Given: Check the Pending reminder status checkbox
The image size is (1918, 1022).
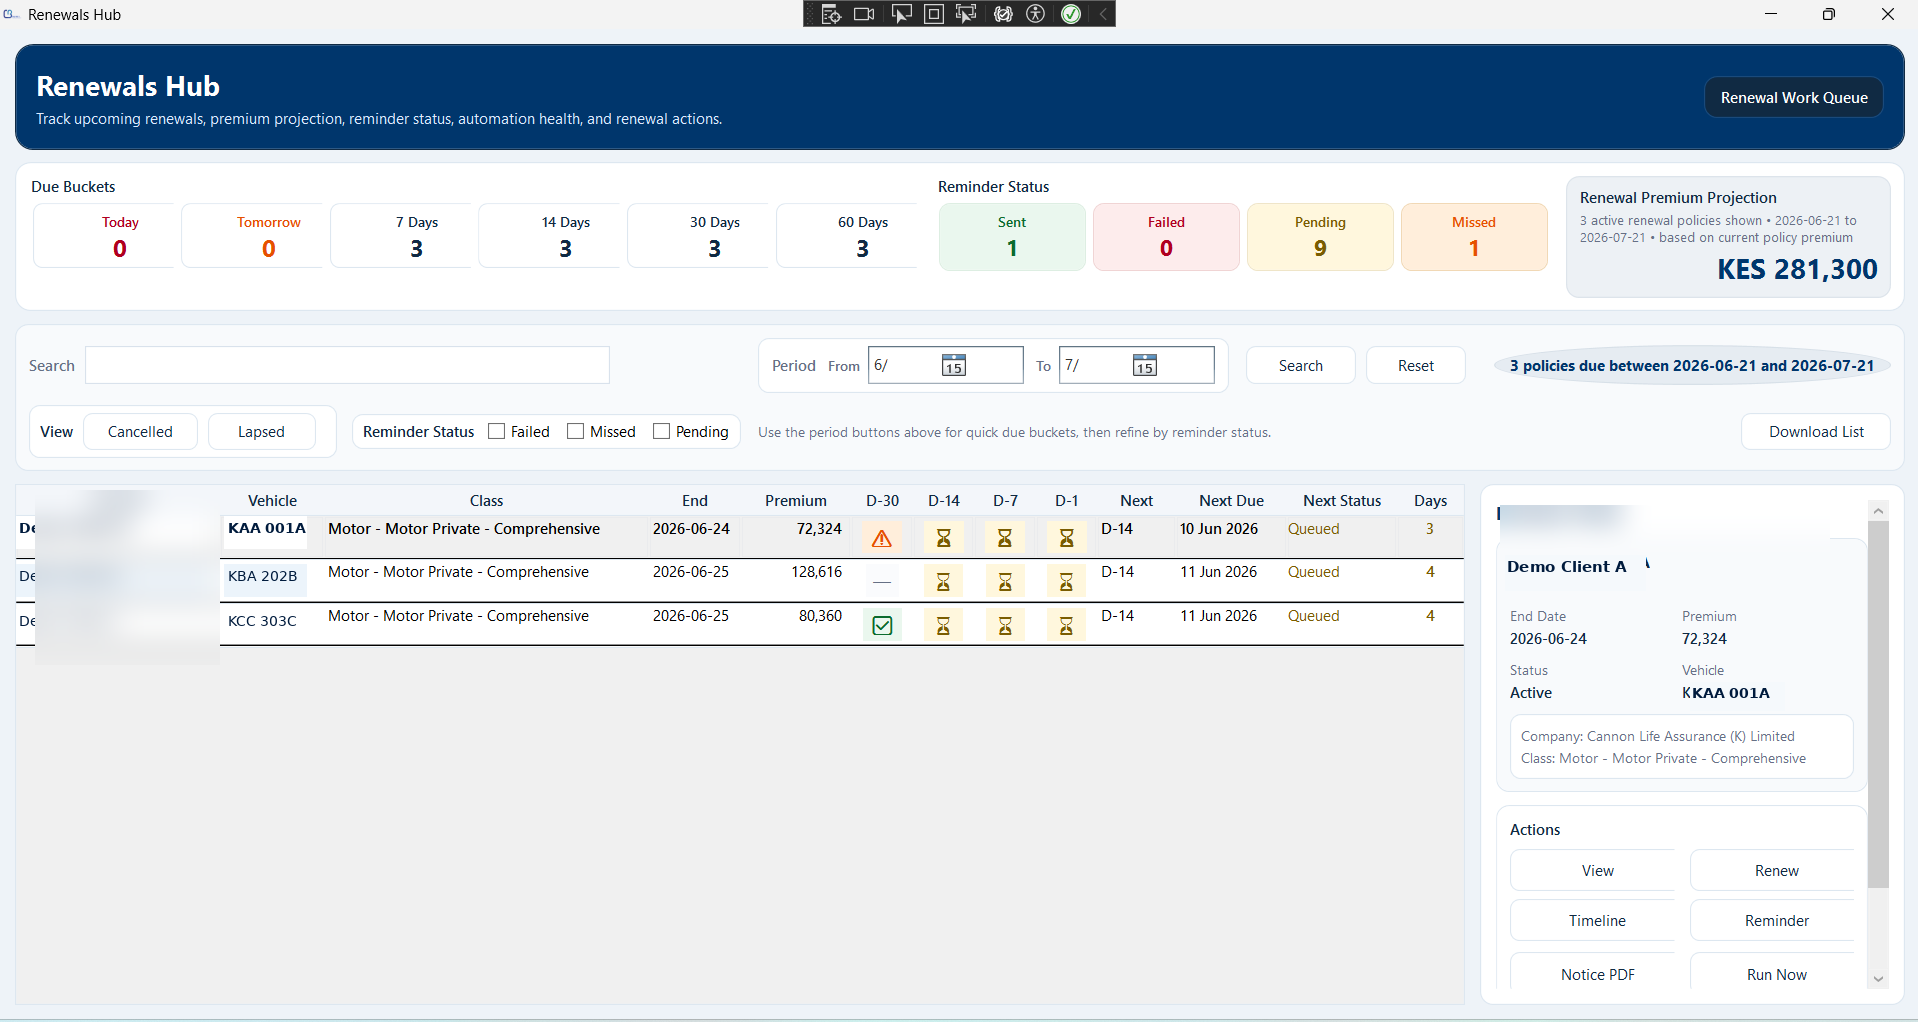Looking at the screenshot, I should [x=661, y=431].
